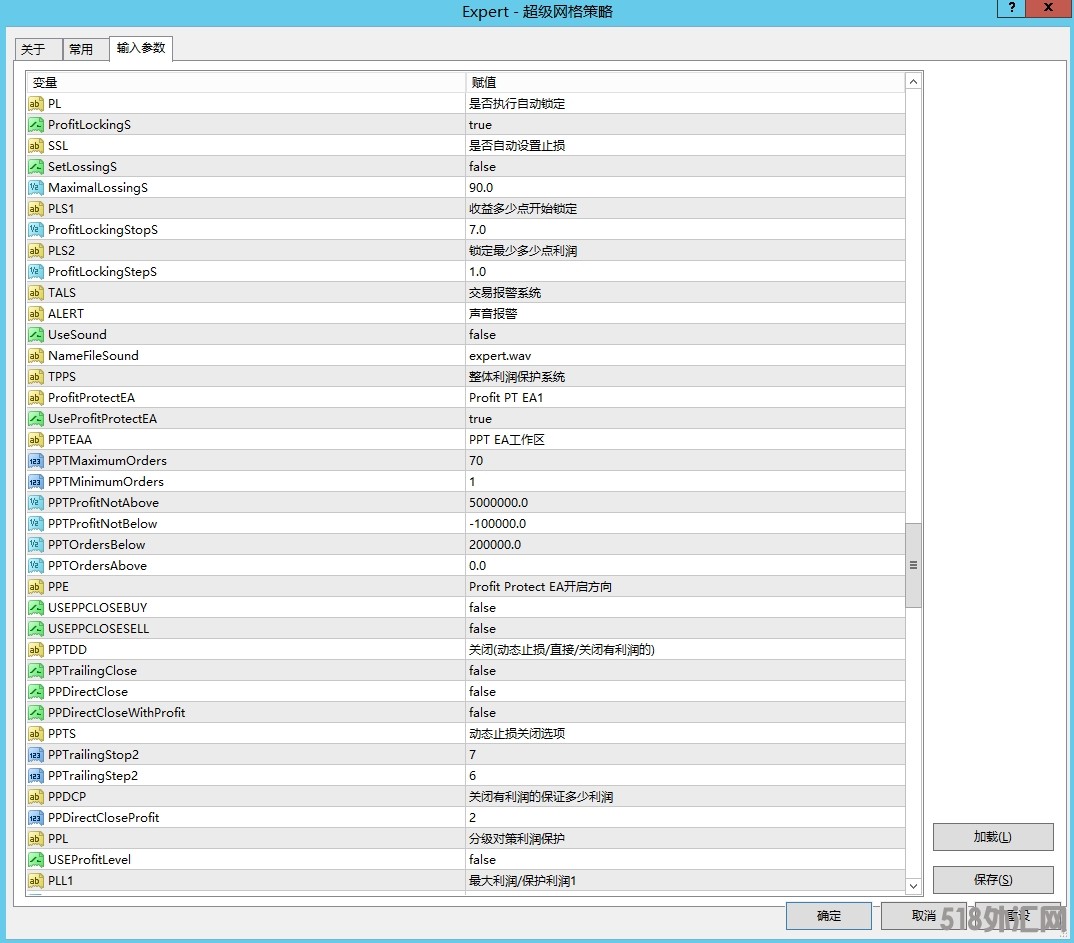This screenshot has width=1074, height=943.
Task: Select the PPE variable name
Action: [58, 587]
